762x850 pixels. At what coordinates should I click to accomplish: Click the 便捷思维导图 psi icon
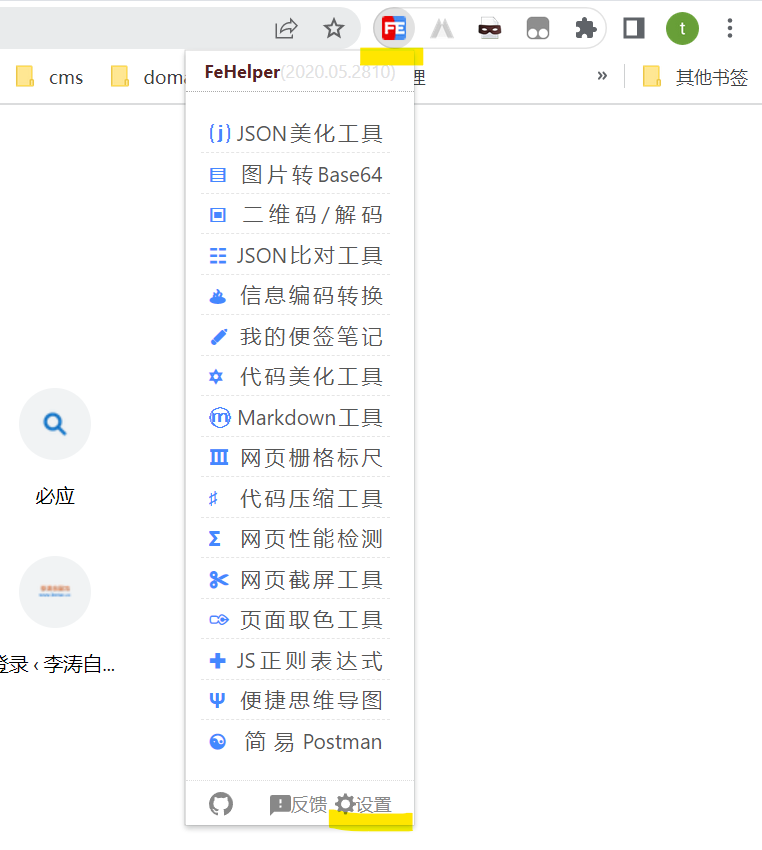click(217, 700)
